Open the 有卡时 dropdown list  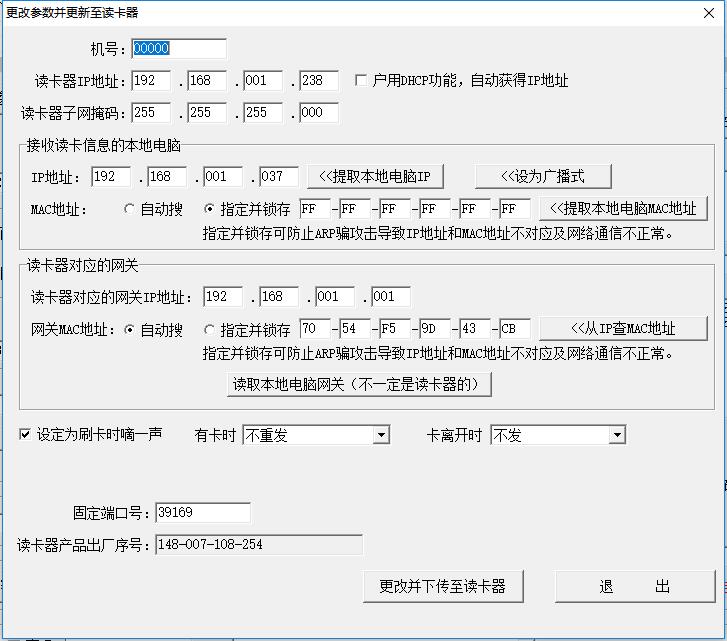[x=380, y=435]
